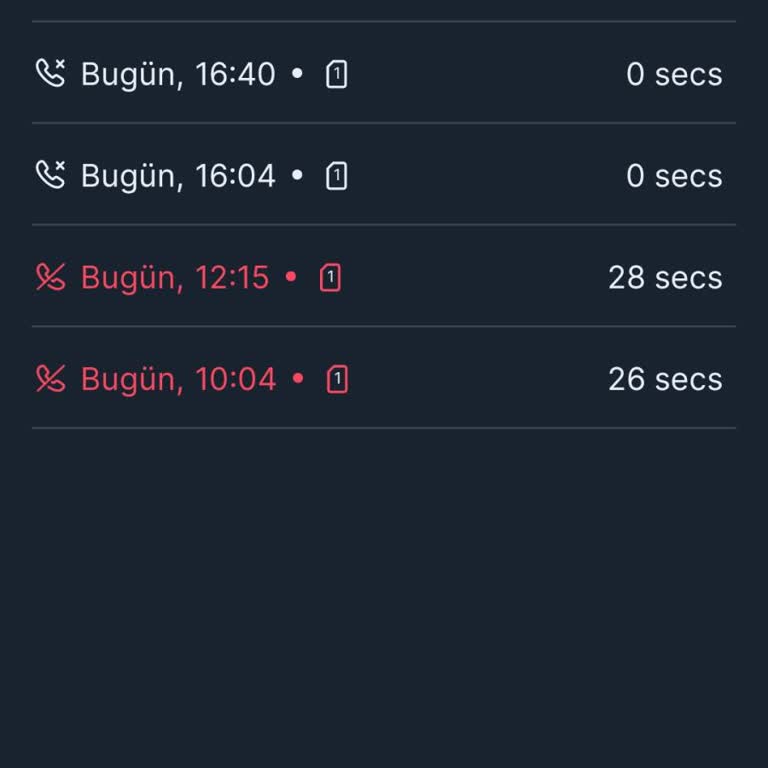Click the red dot separator after Bugün, 10:04
768x768 pixels.
click(x=297, y=380)
